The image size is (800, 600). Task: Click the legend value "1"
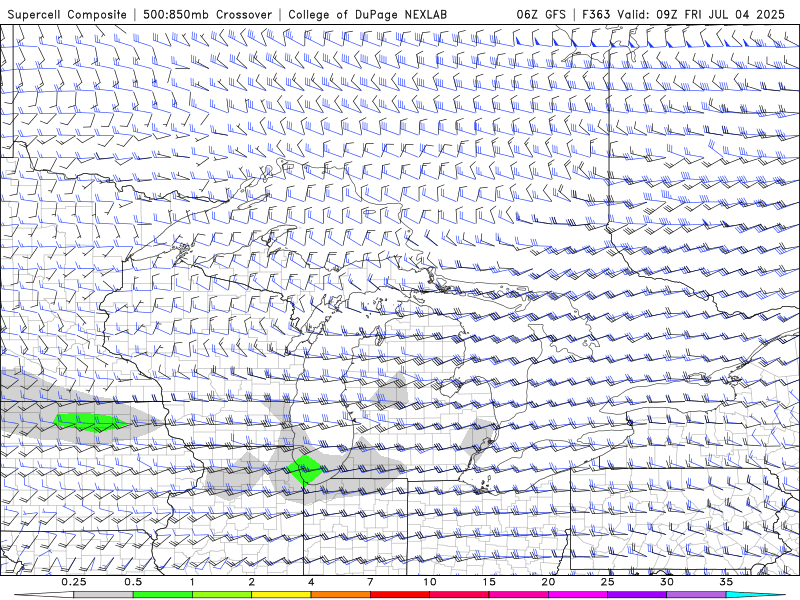pos(192,582)
